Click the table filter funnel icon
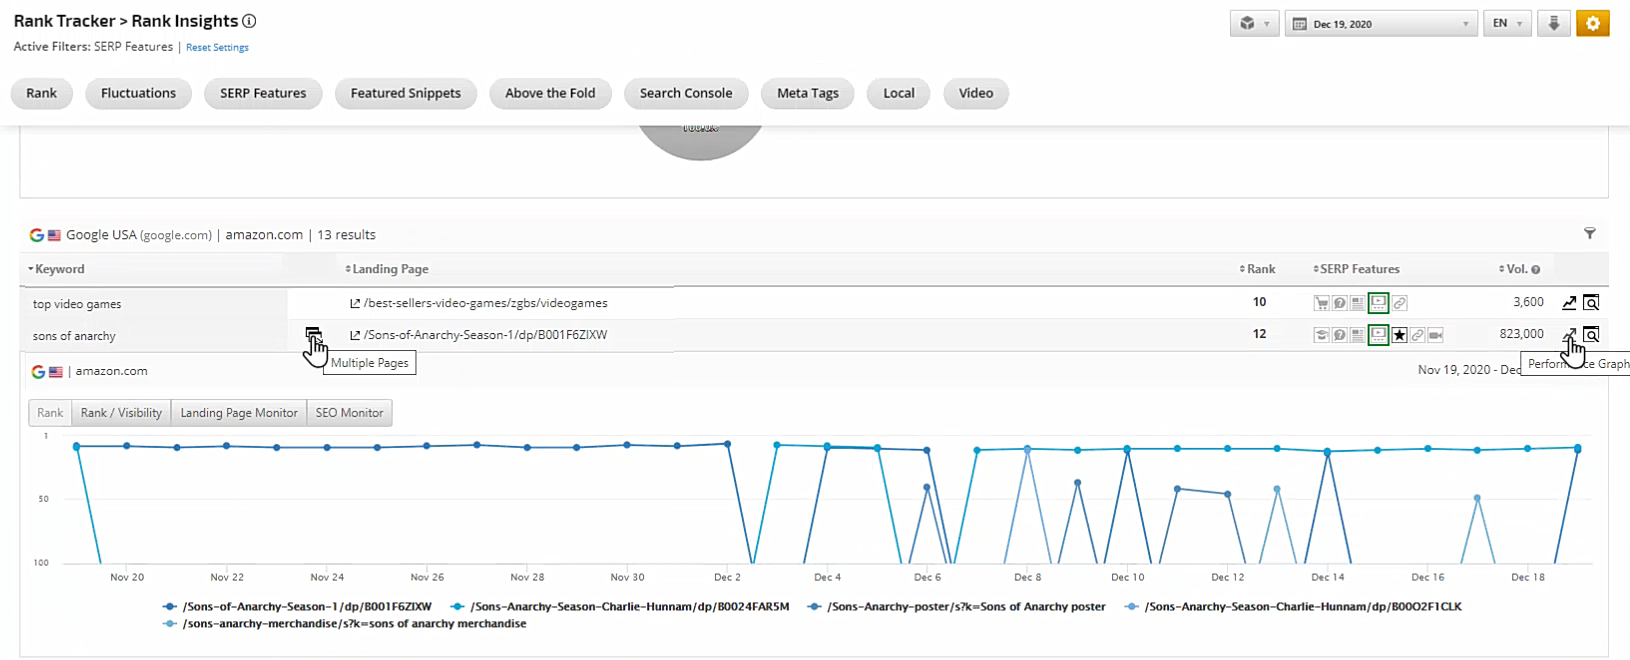 click(1589, 234)
